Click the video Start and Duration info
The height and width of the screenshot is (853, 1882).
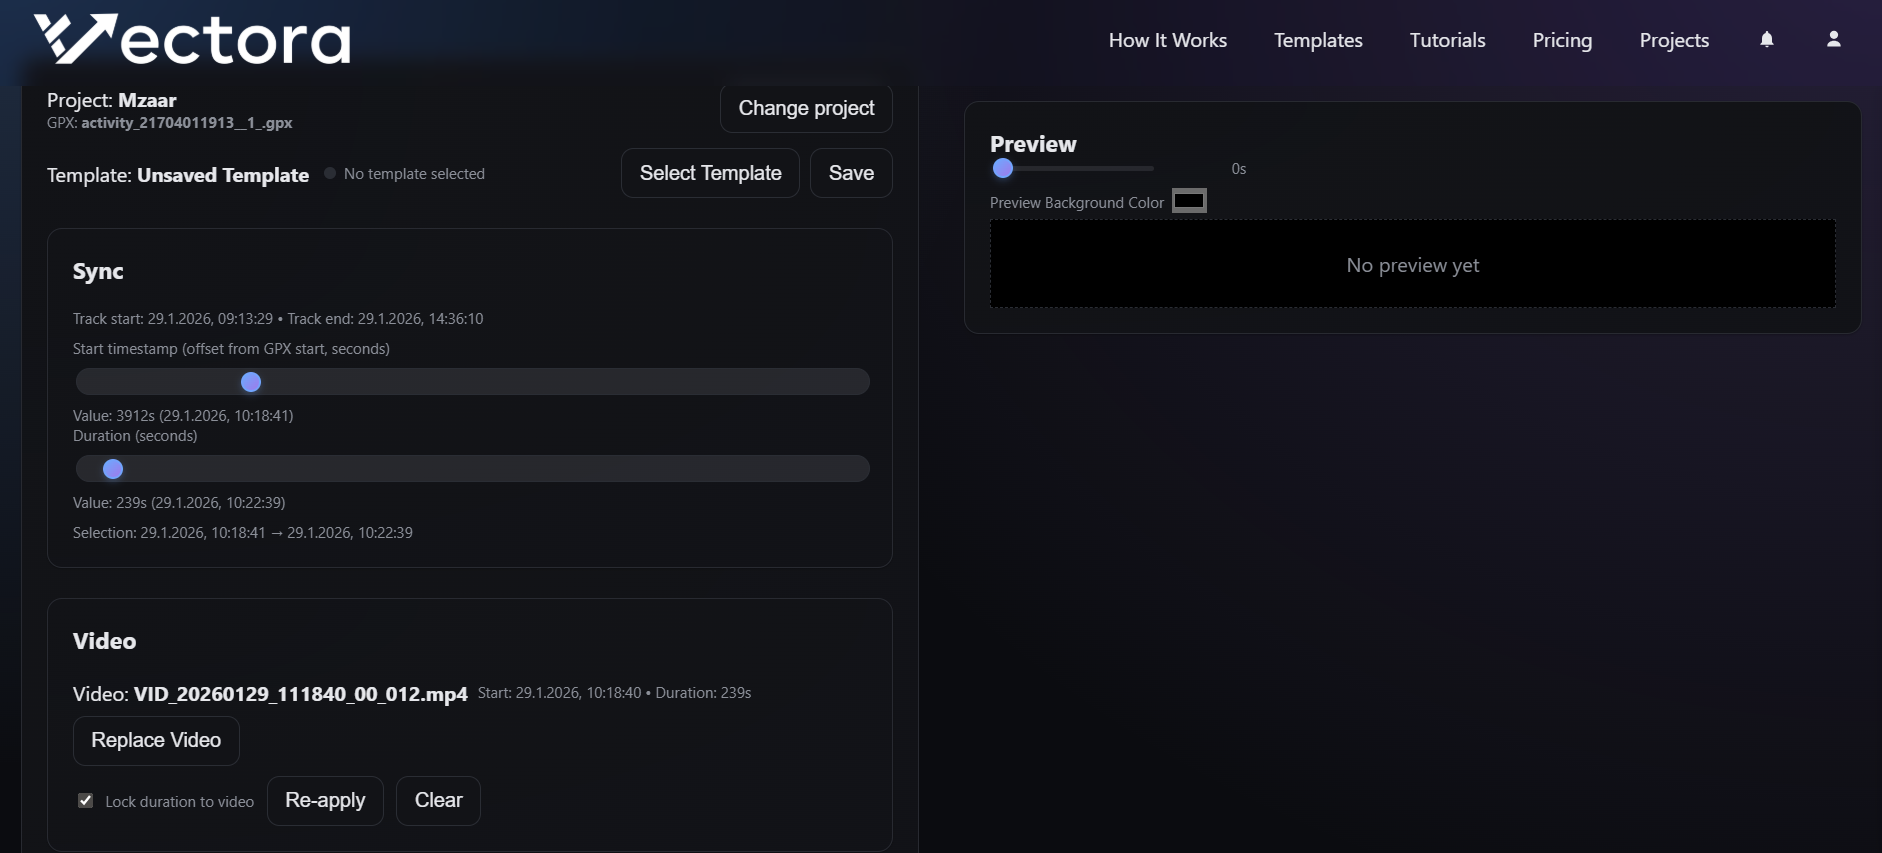(x=614, y=693)
